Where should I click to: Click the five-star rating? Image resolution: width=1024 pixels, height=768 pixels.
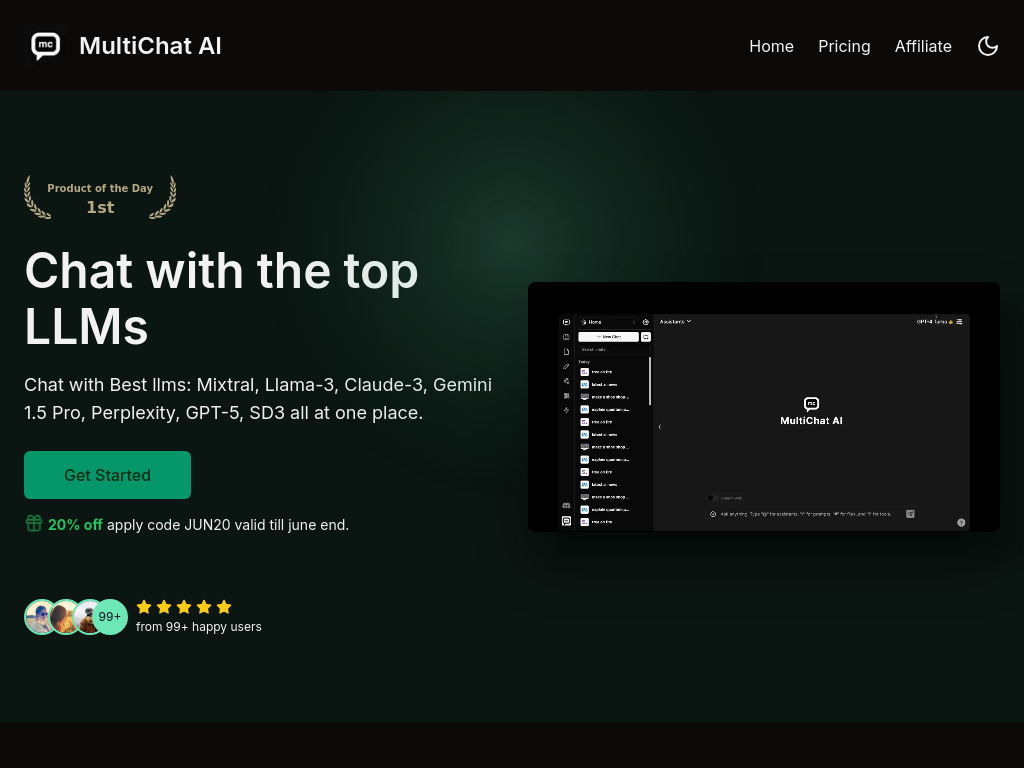coord(184,607)
